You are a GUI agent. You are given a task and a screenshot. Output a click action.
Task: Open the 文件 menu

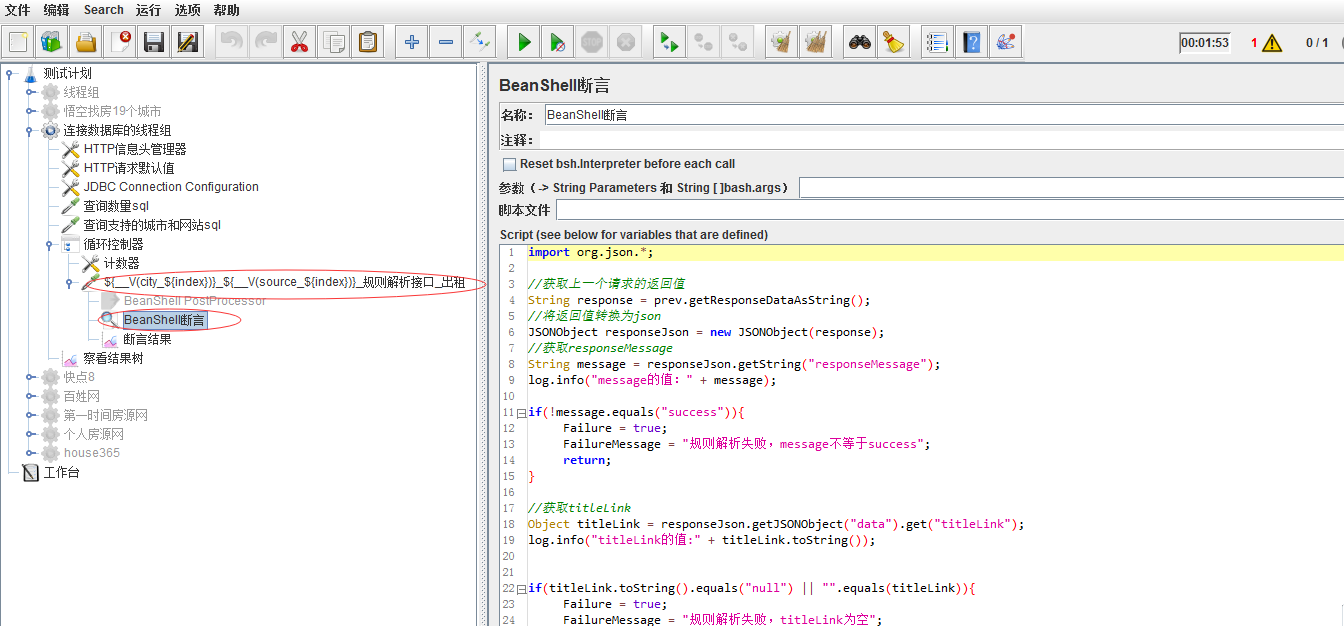point(18,10)
